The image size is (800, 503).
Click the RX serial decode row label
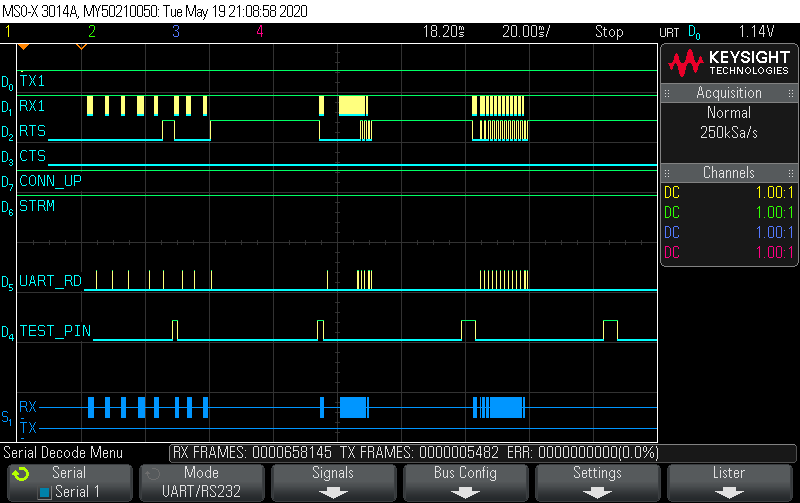pyautogui.click(x=28, y=407)
